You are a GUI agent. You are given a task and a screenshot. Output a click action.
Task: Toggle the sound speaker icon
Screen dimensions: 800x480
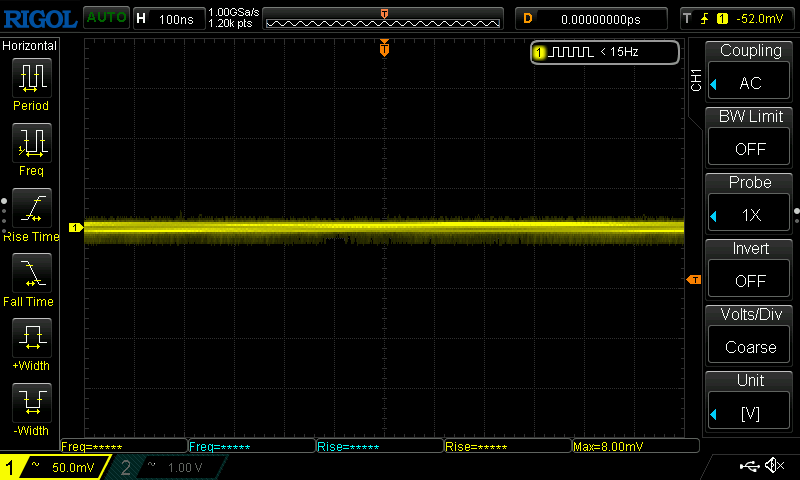(775, 465)
